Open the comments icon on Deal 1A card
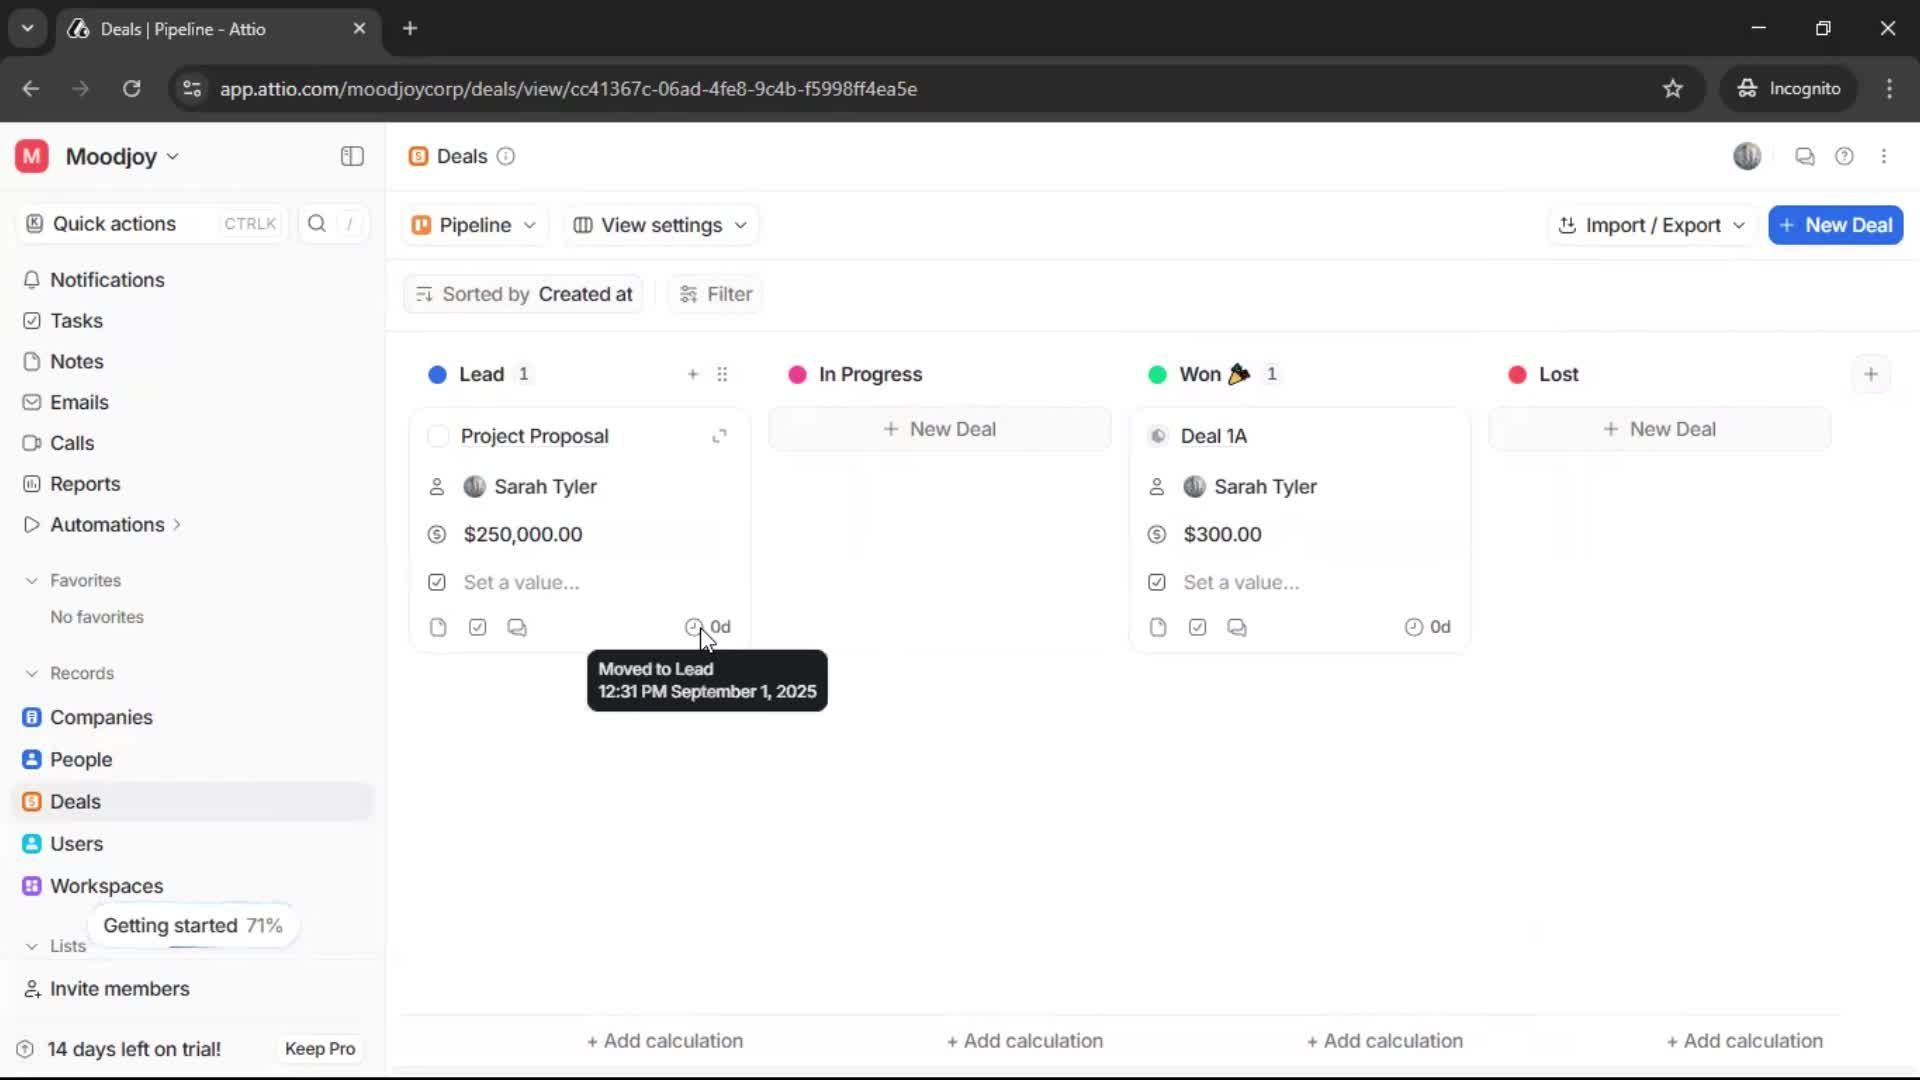Screen dimensions: 1920x1080 coord(1237,627)
